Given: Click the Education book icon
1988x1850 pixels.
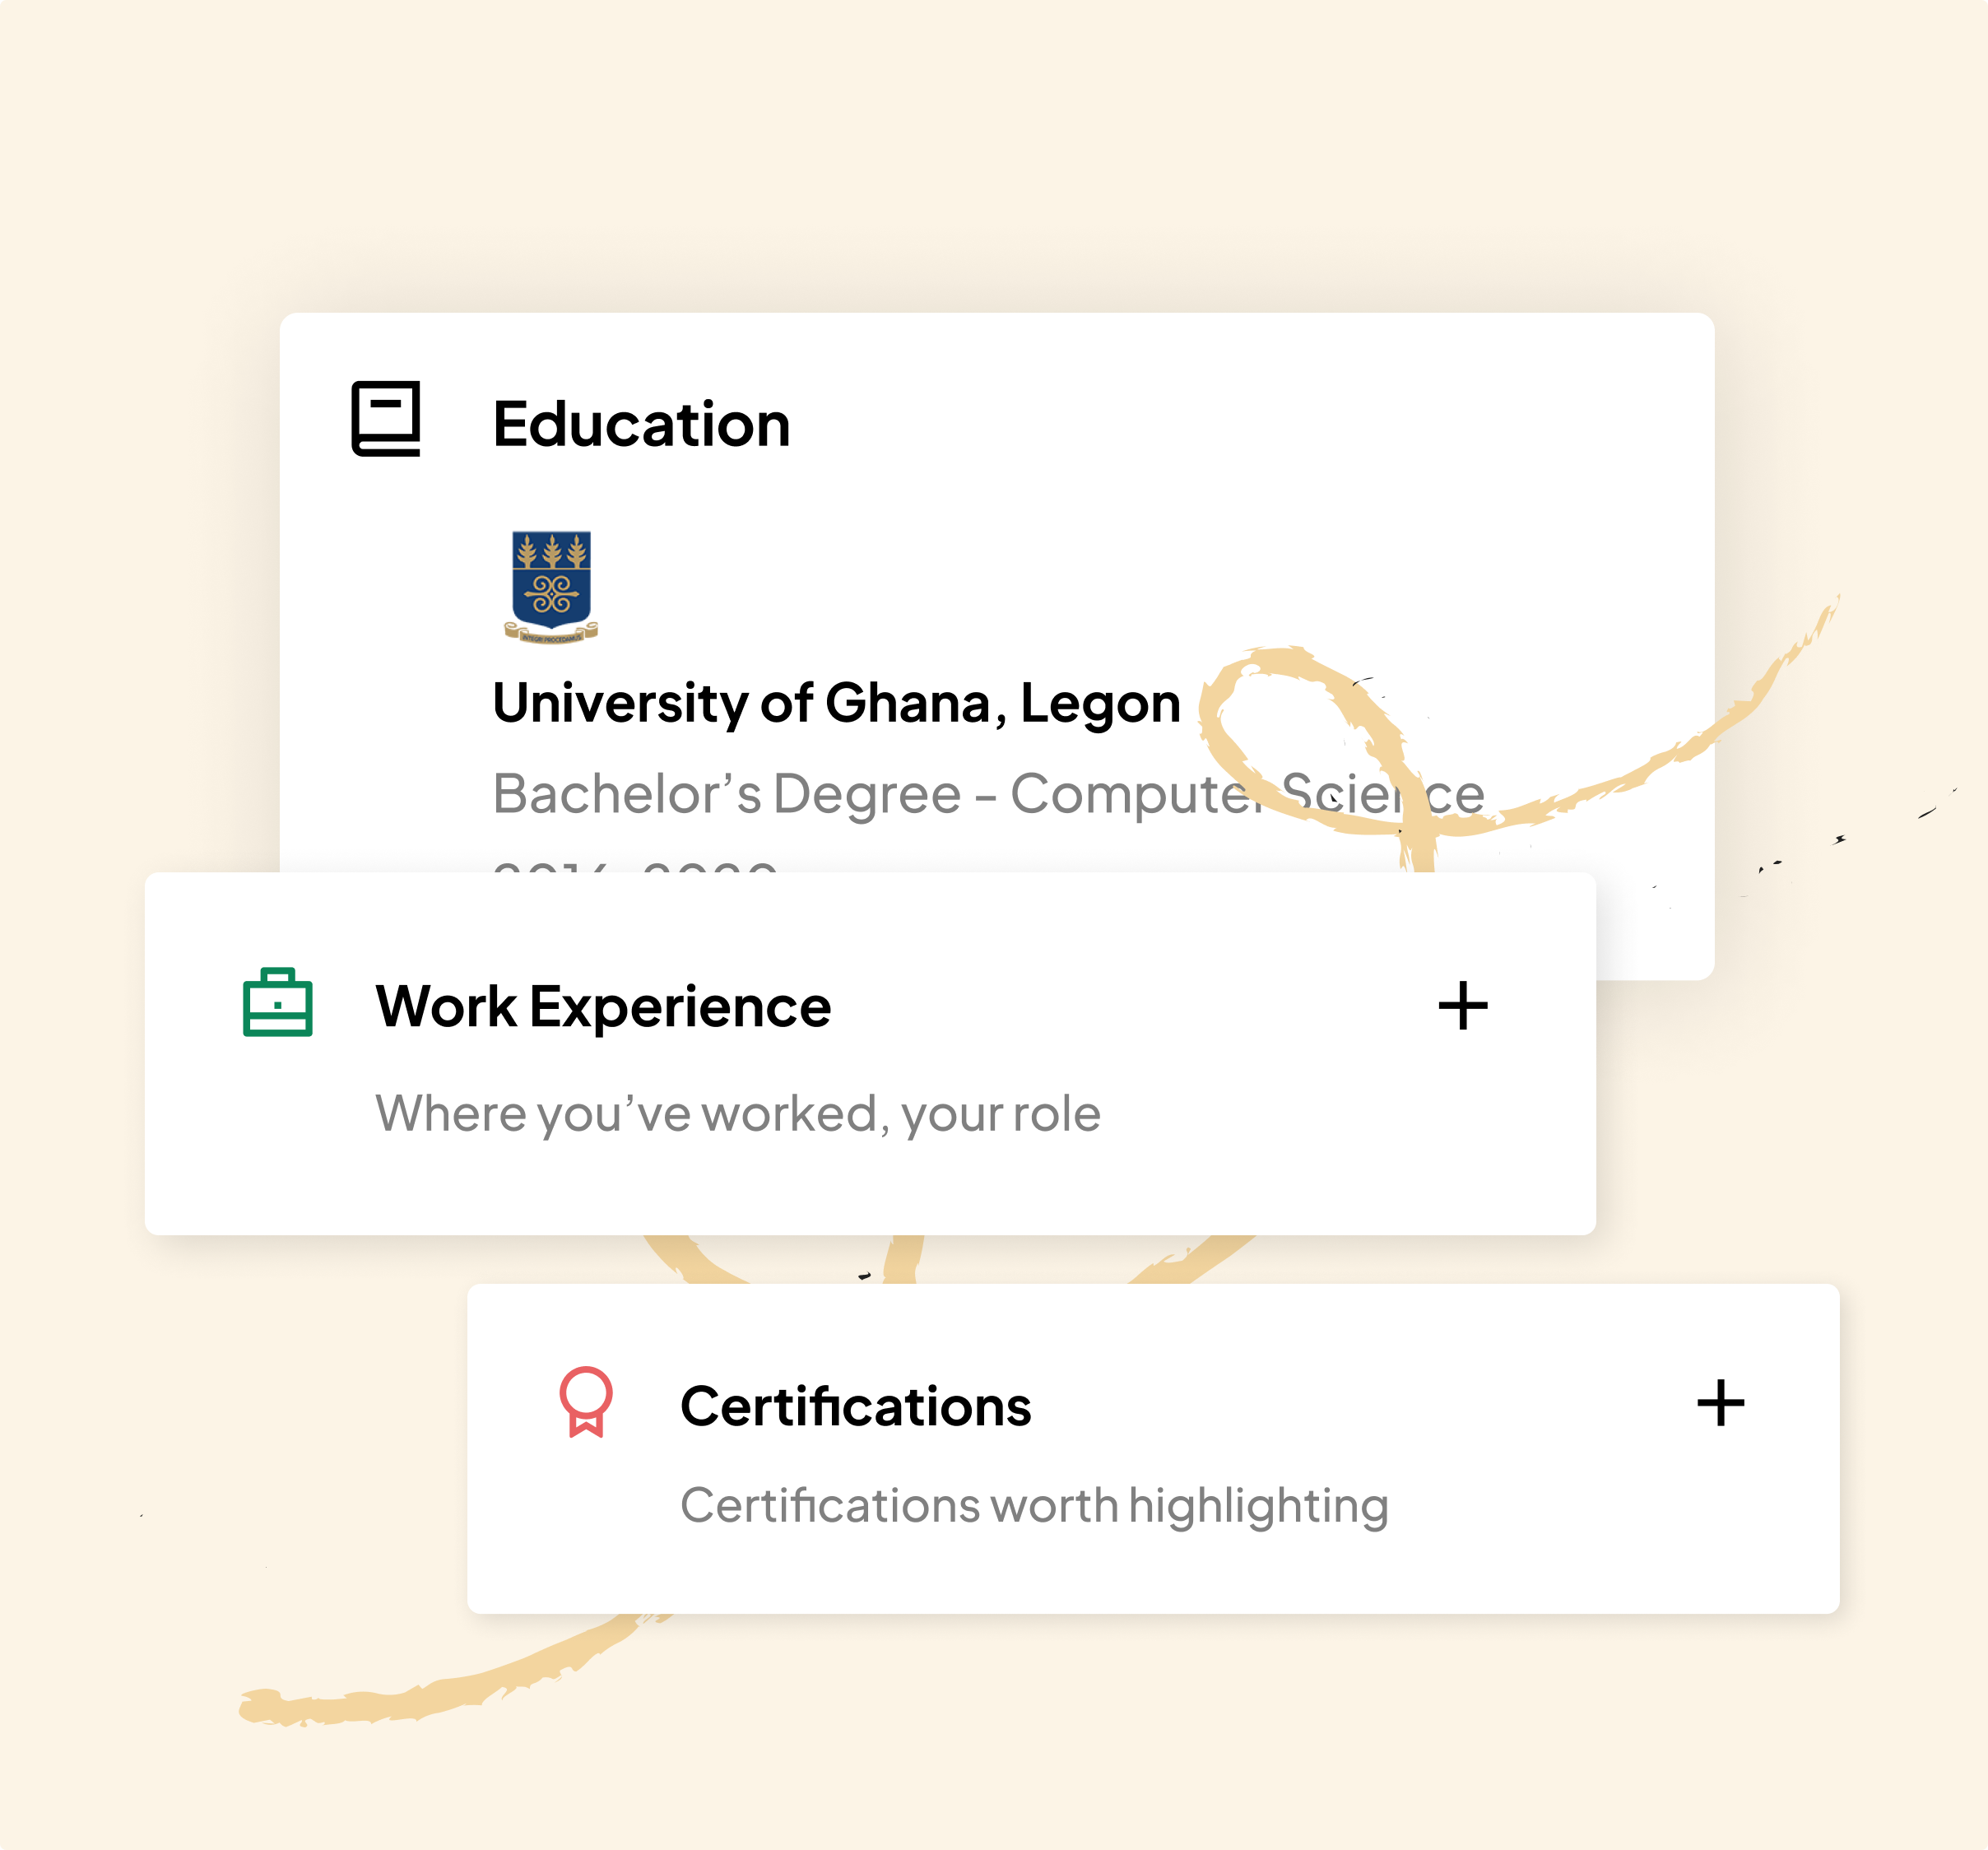Looking at the screenshot, I should coord(386,419).
